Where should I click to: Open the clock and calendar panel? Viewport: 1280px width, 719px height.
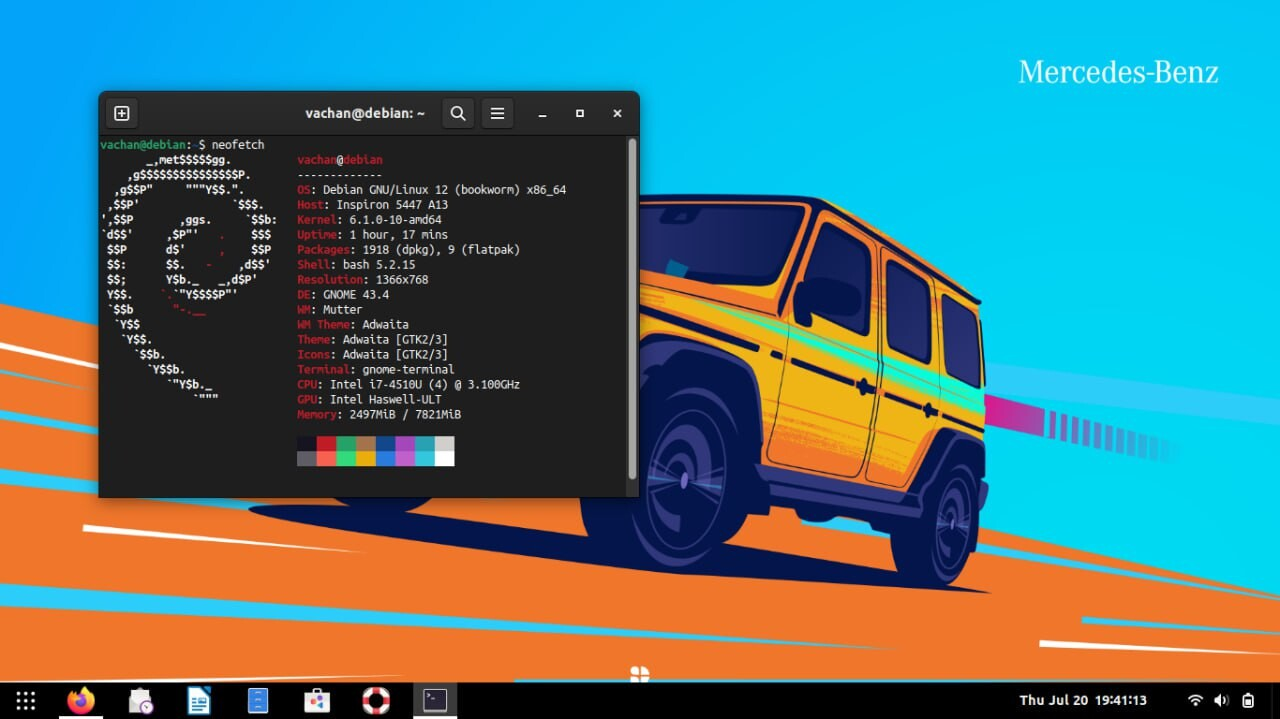1082,701
